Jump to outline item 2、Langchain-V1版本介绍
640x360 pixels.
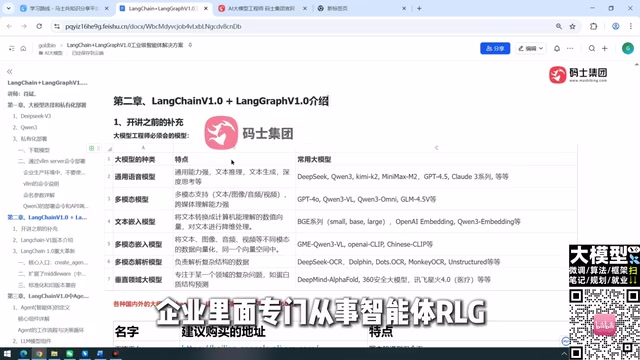coord(43,240)
